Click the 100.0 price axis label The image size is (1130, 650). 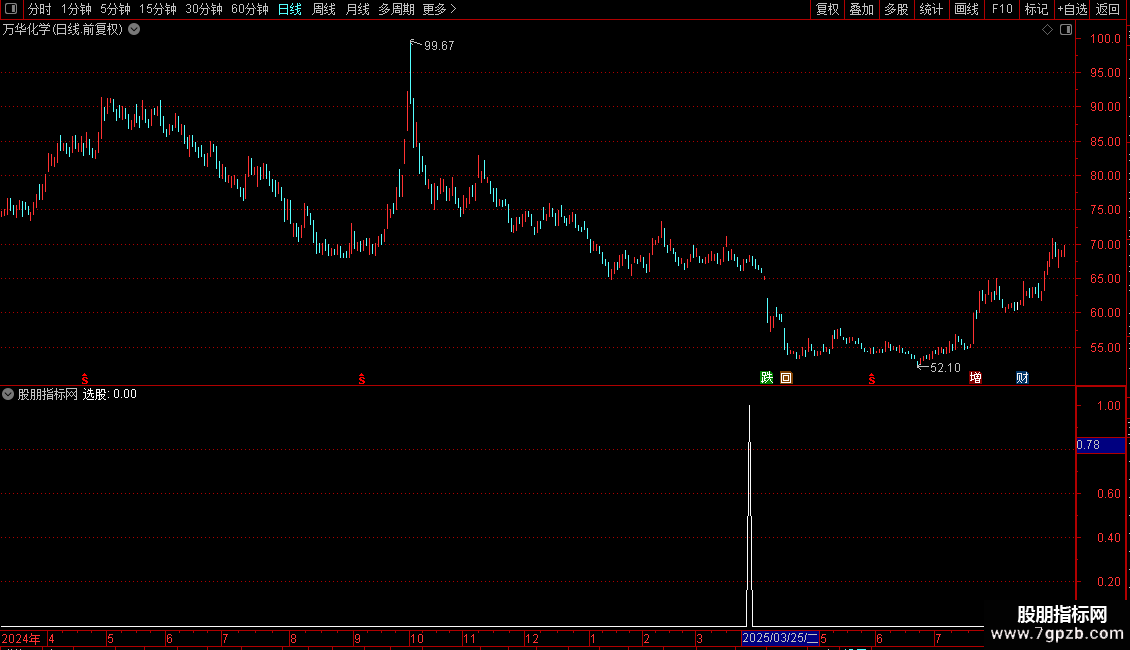coord(1105,39)
